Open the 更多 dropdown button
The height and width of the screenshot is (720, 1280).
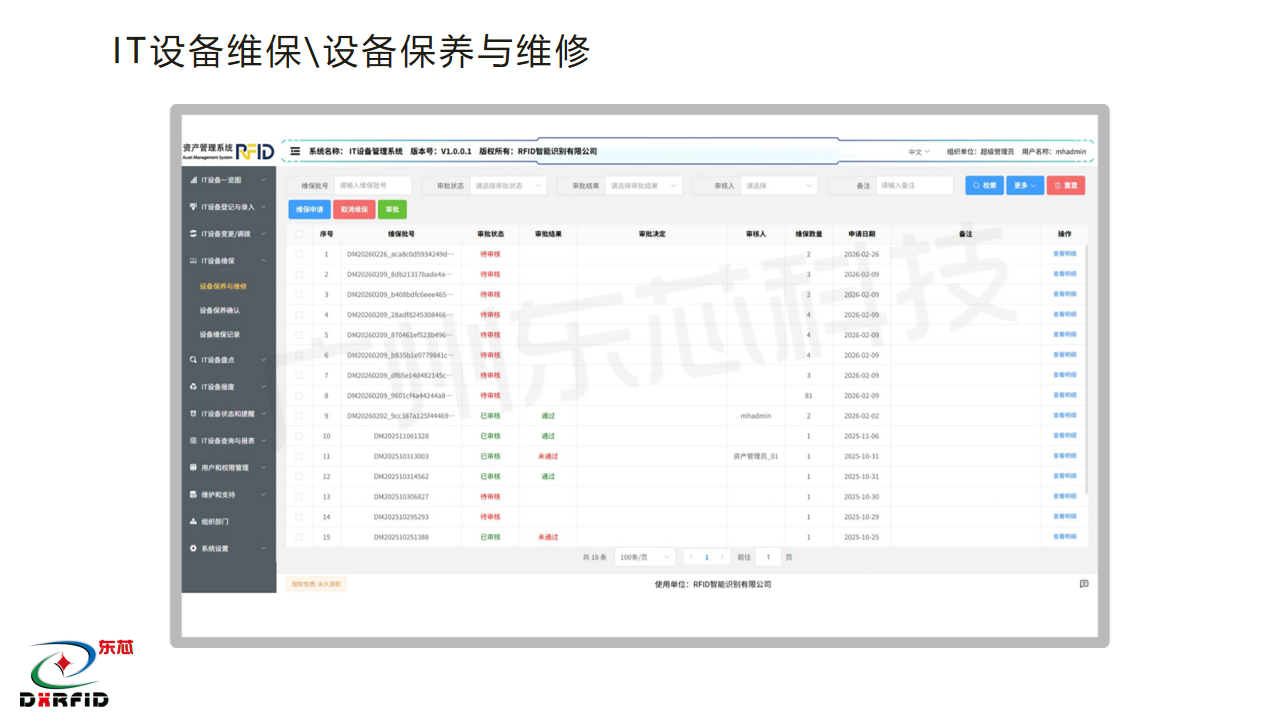coord(1025,185)
